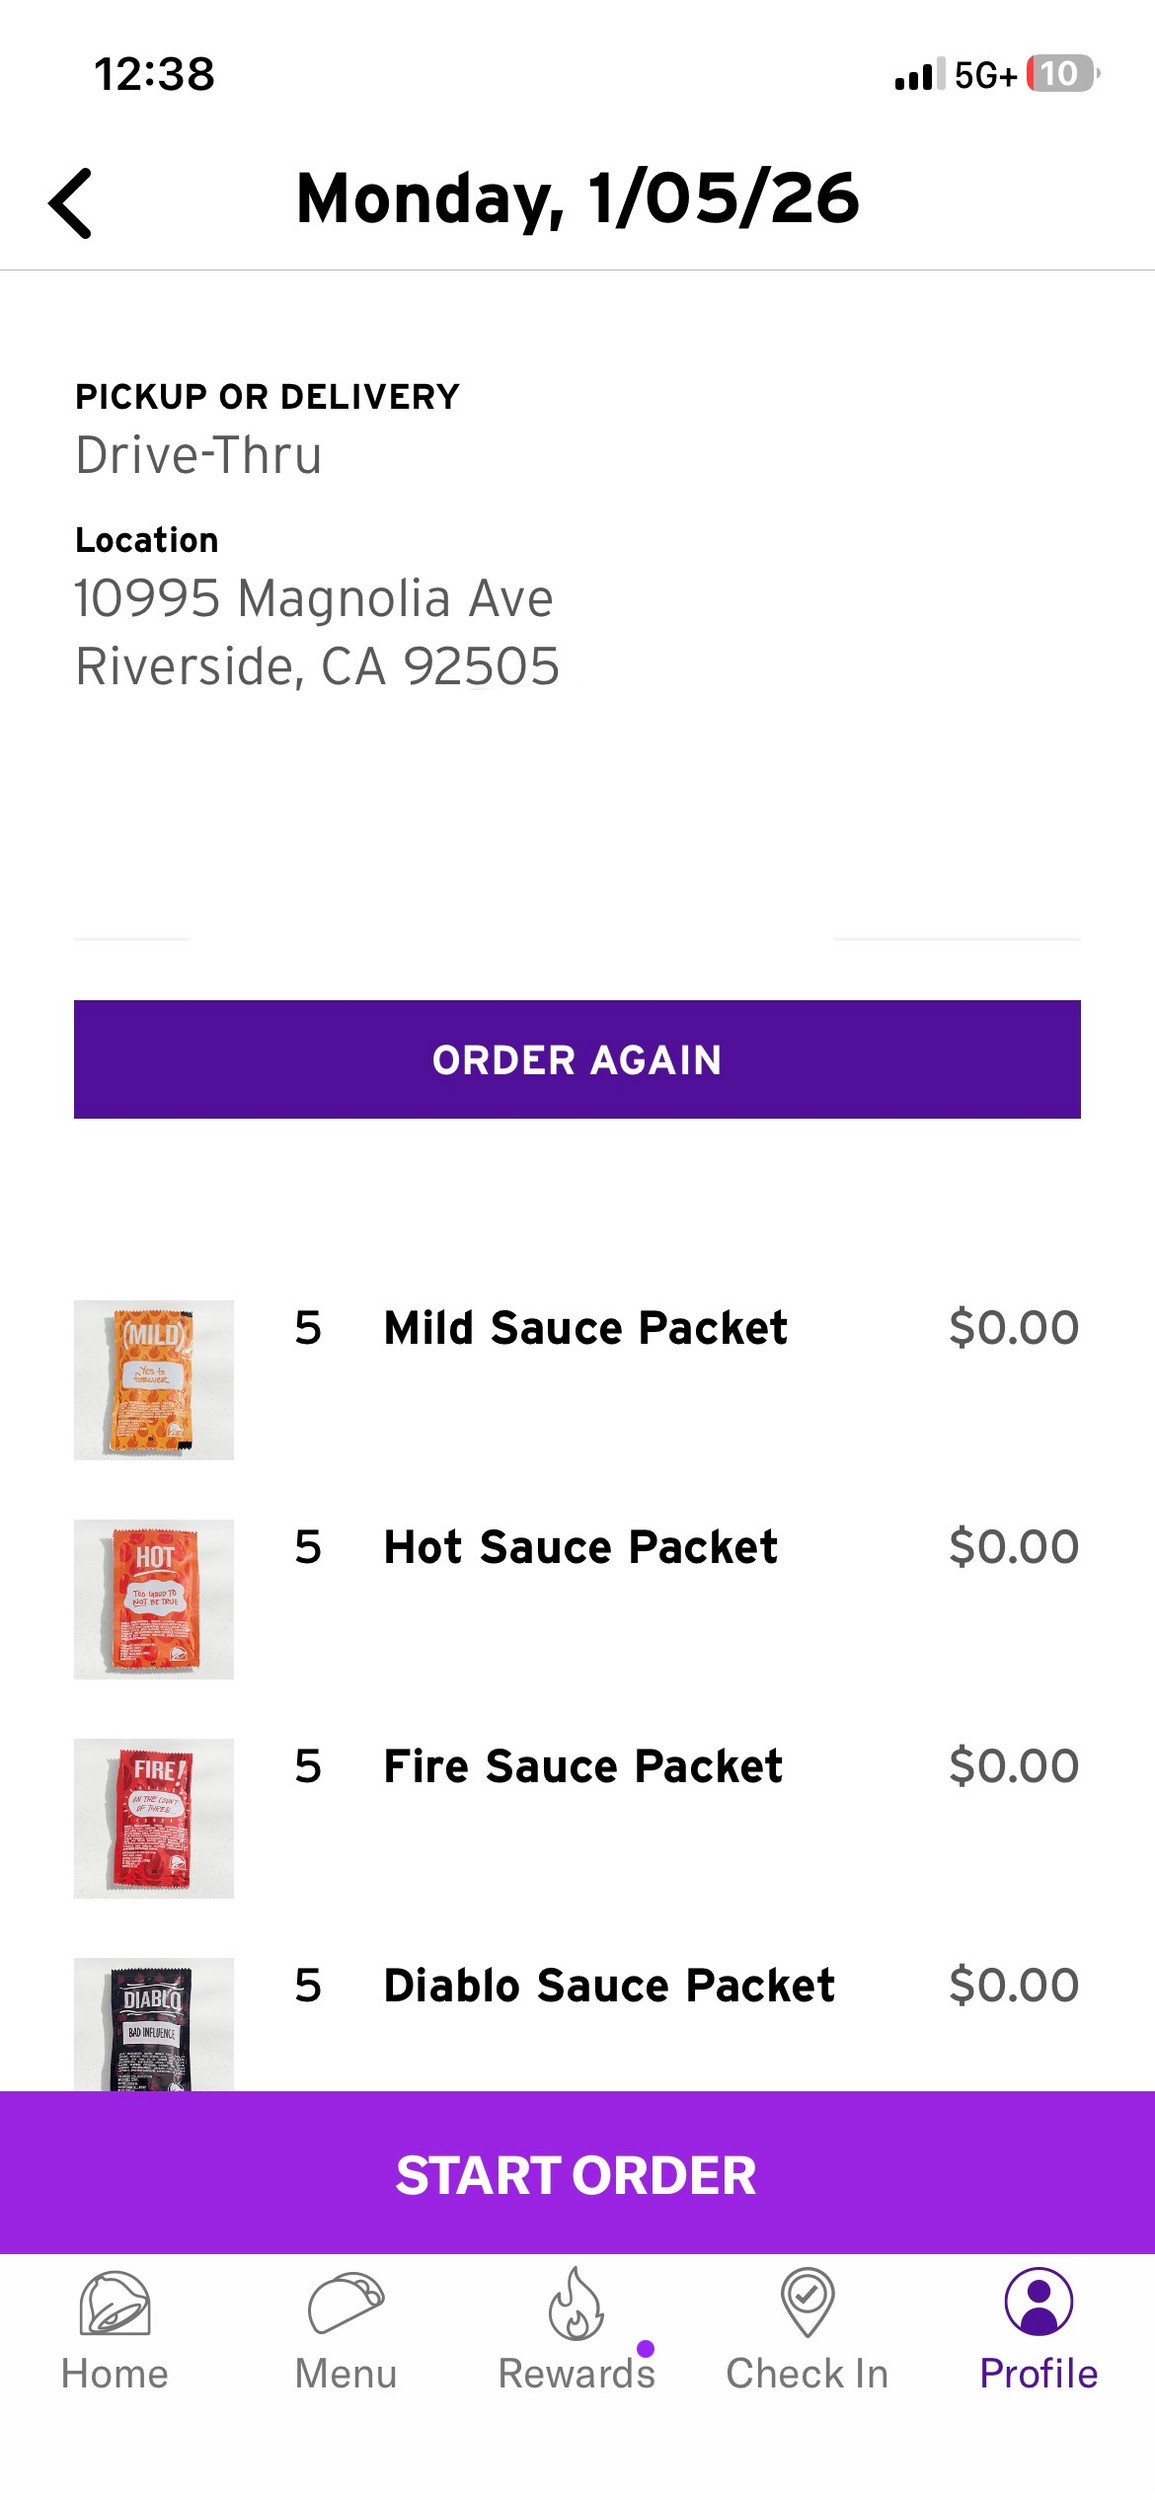Check the battery level indicator

[1062, 74]
